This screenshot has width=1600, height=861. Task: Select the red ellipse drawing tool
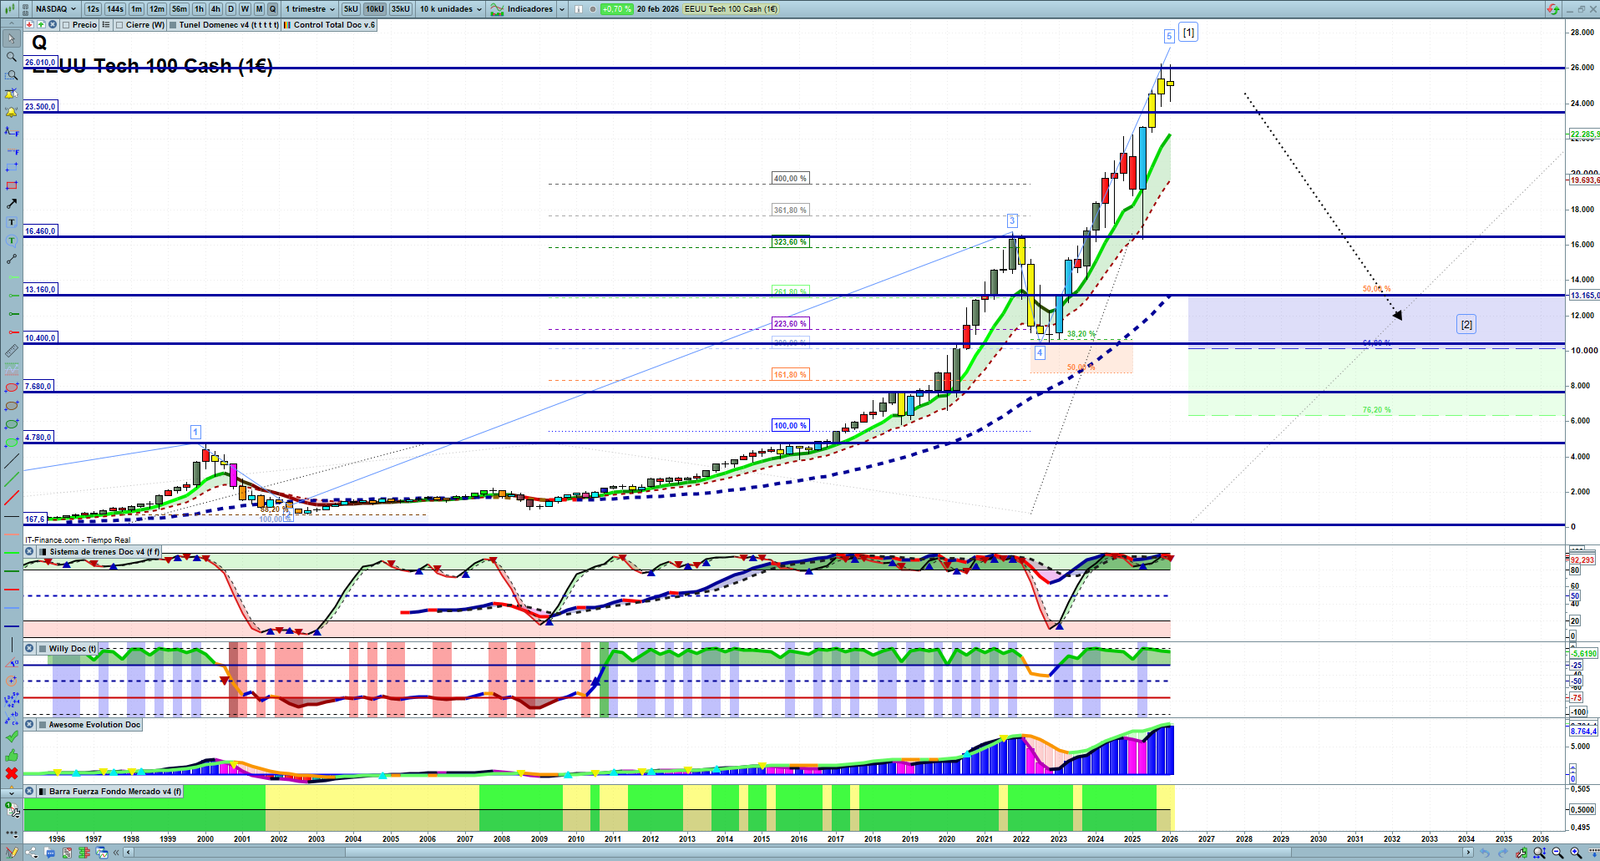click(11, 388)
